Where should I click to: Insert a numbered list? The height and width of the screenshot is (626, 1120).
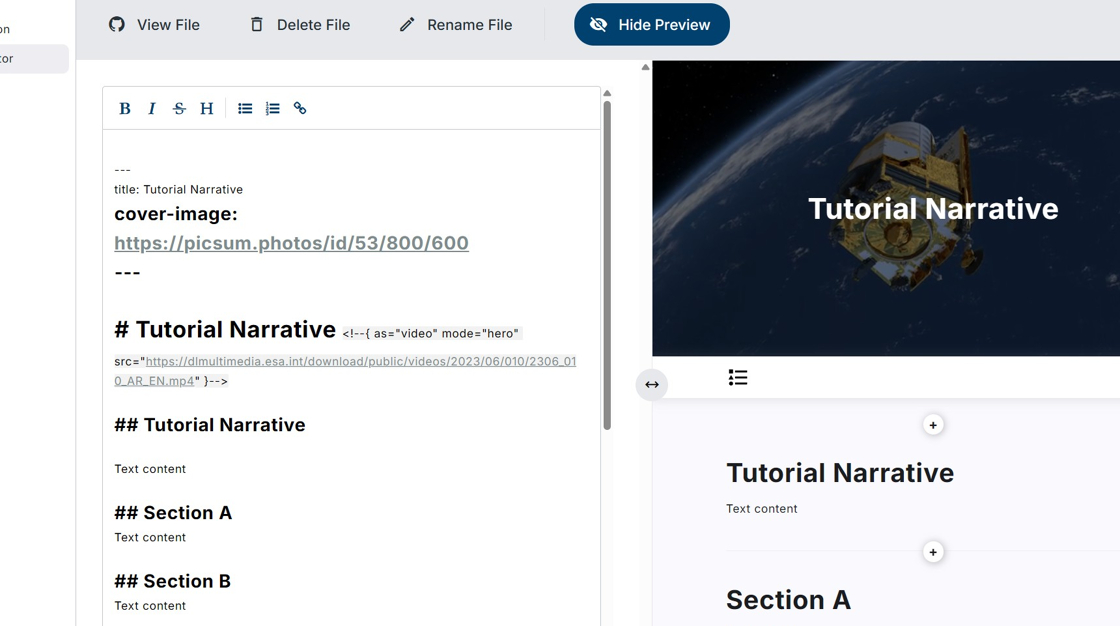[272, 109]
